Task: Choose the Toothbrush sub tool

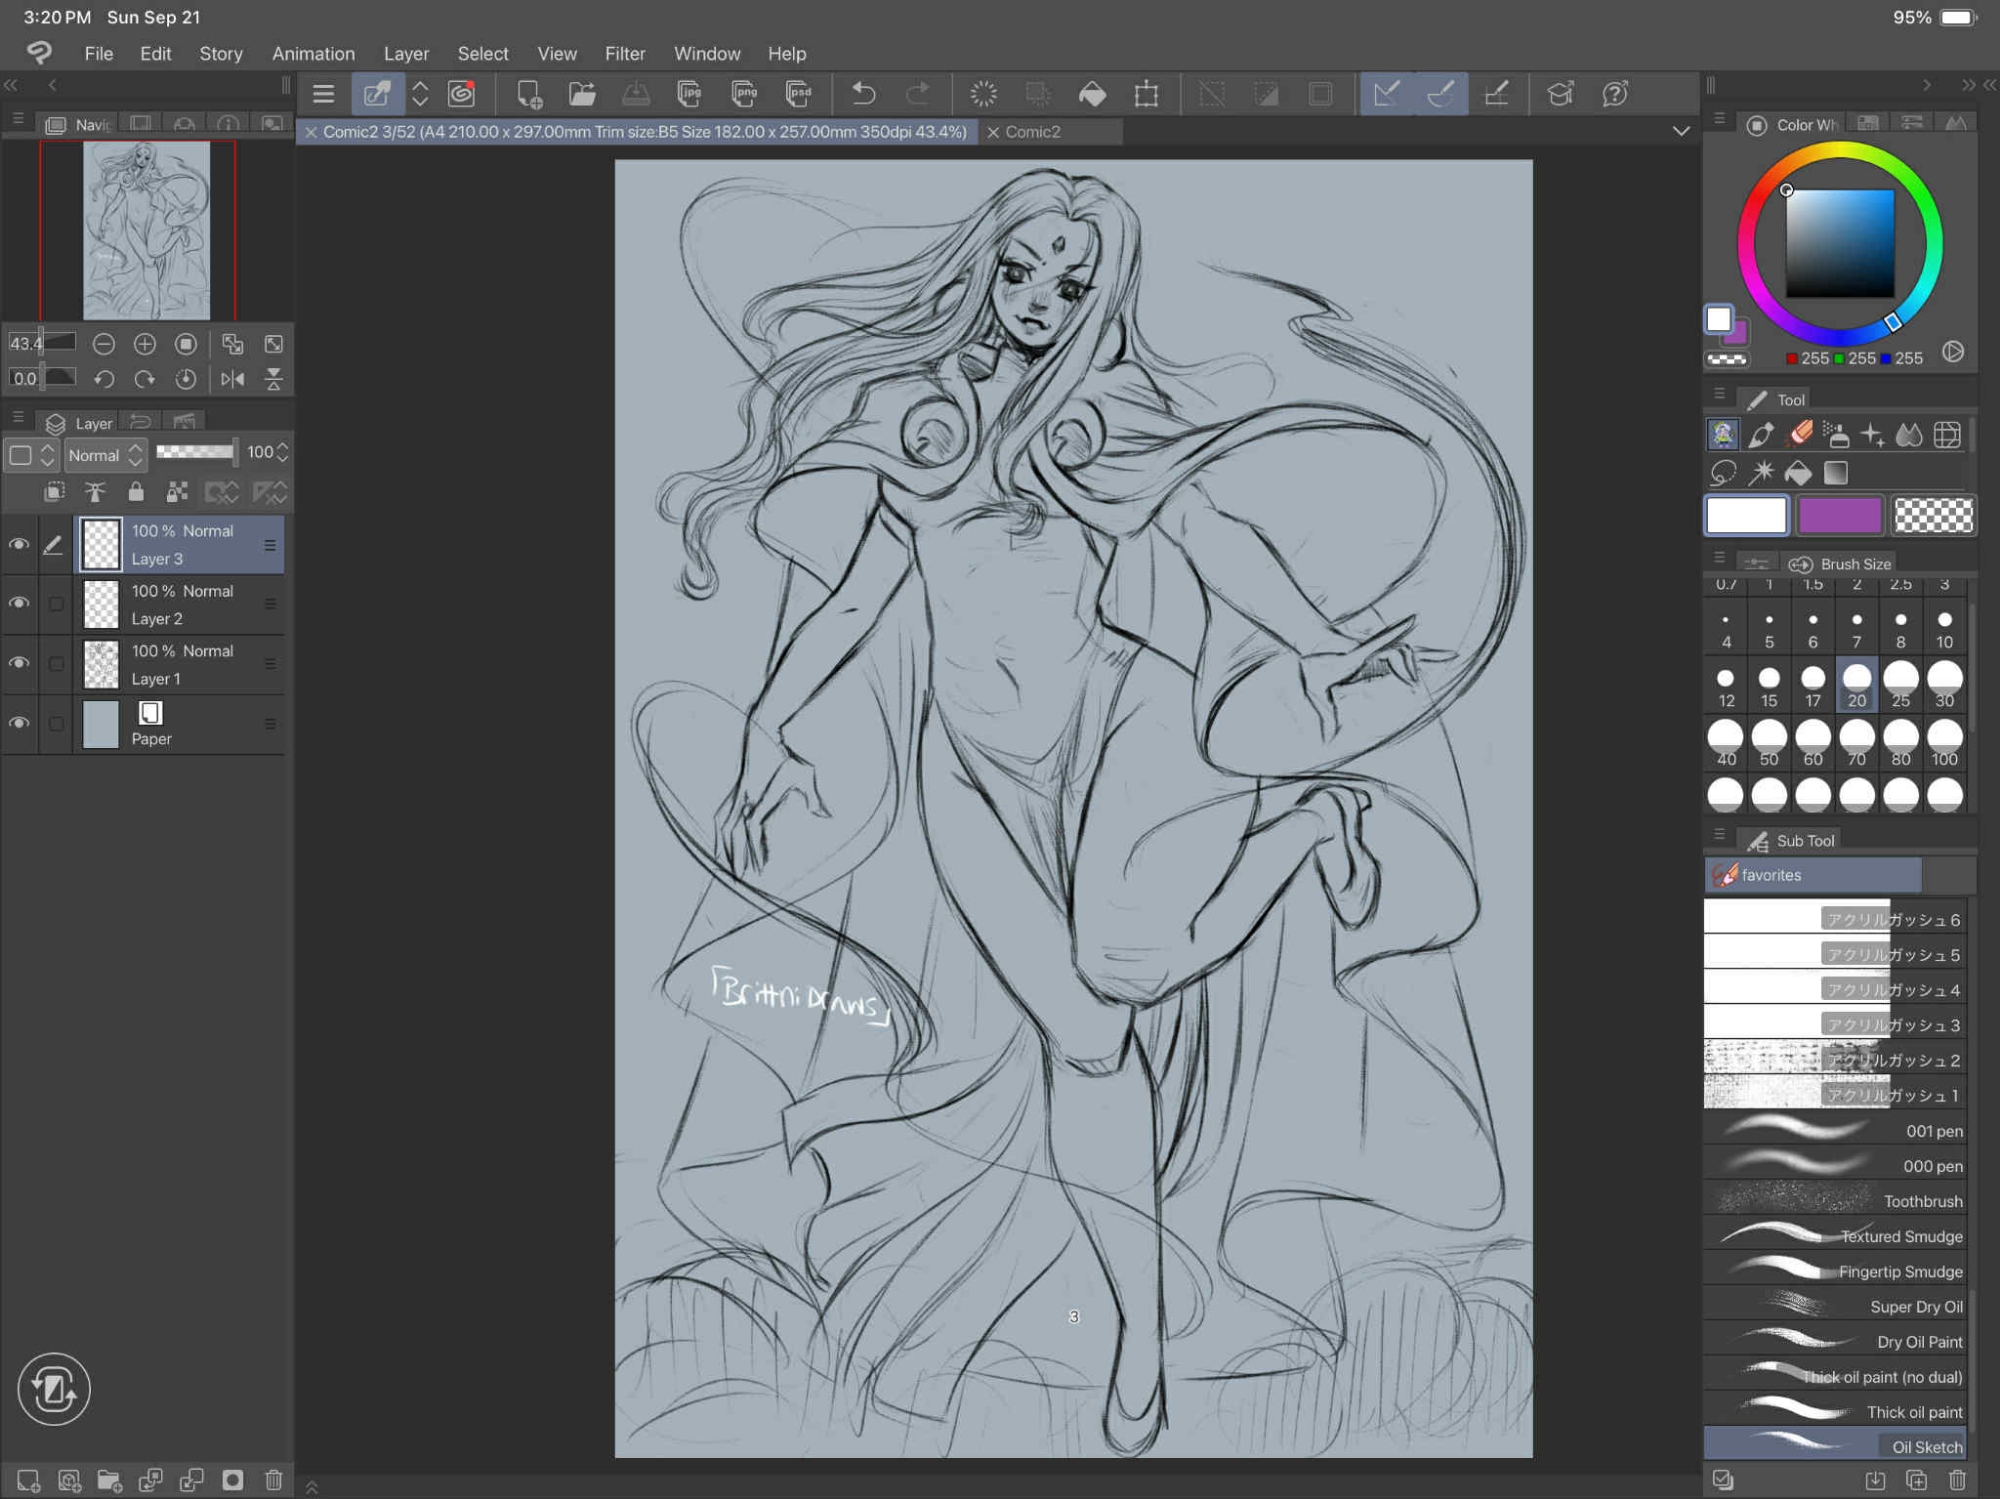Action: (x=1835, y=1201)
